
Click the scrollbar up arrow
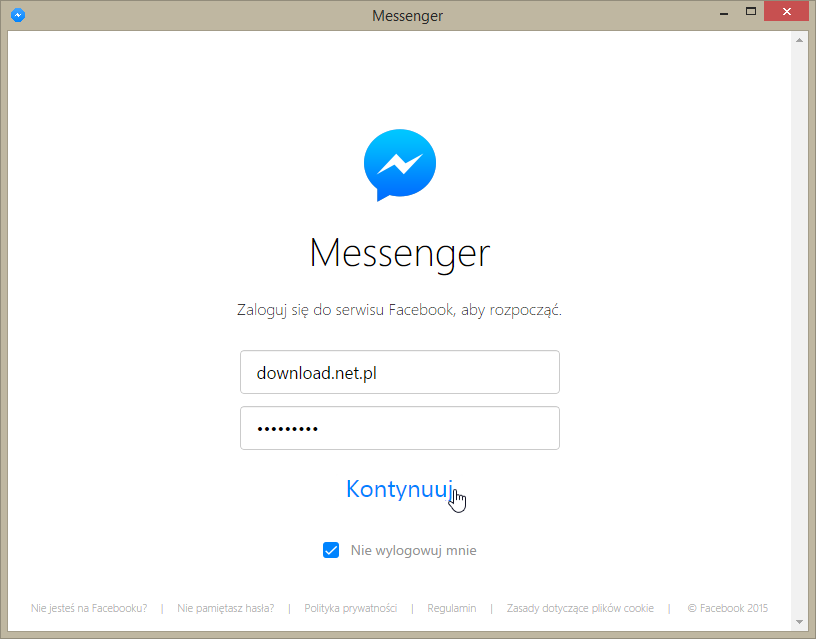[799, 40]
